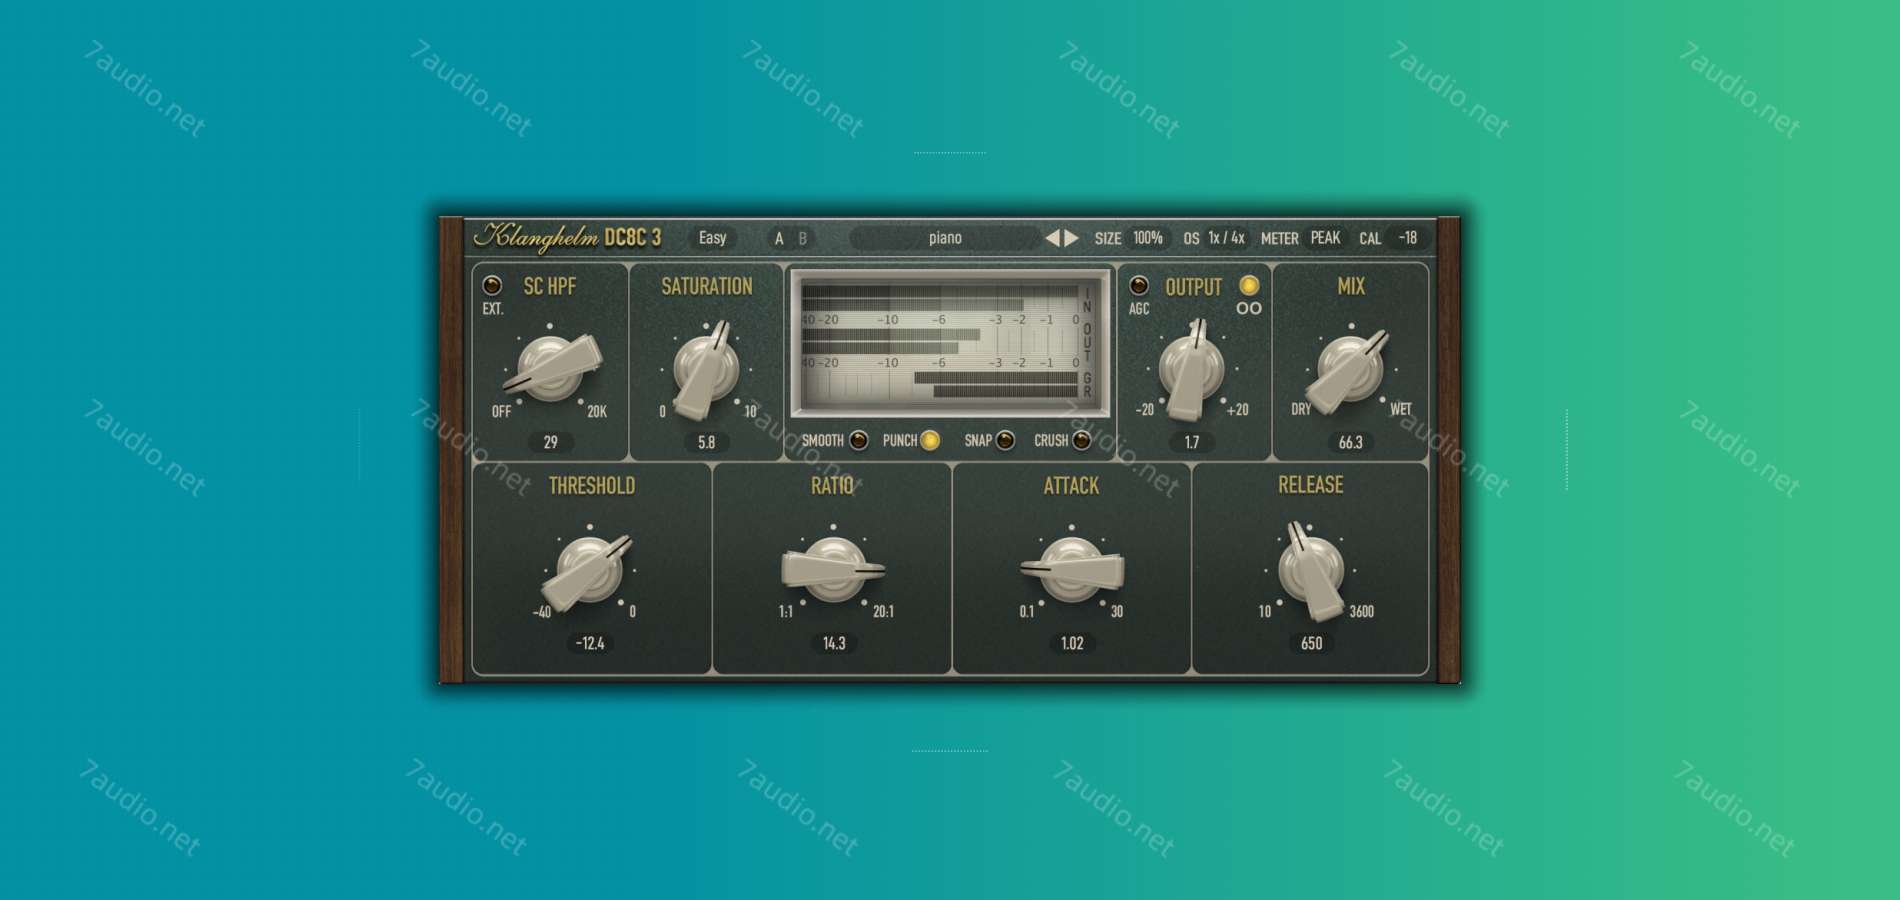Viewport: 1900px width, 900px height.
Task: Click the 3600 release maximum label
Action: pos(1361,612)
